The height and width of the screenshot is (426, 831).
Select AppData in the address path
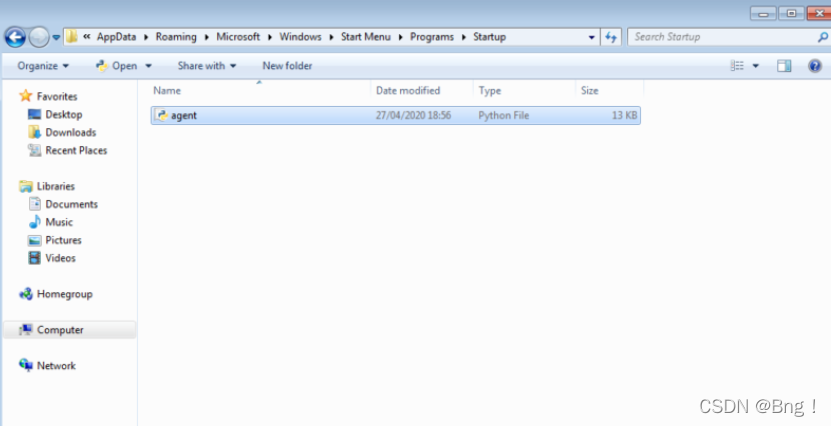116,37
